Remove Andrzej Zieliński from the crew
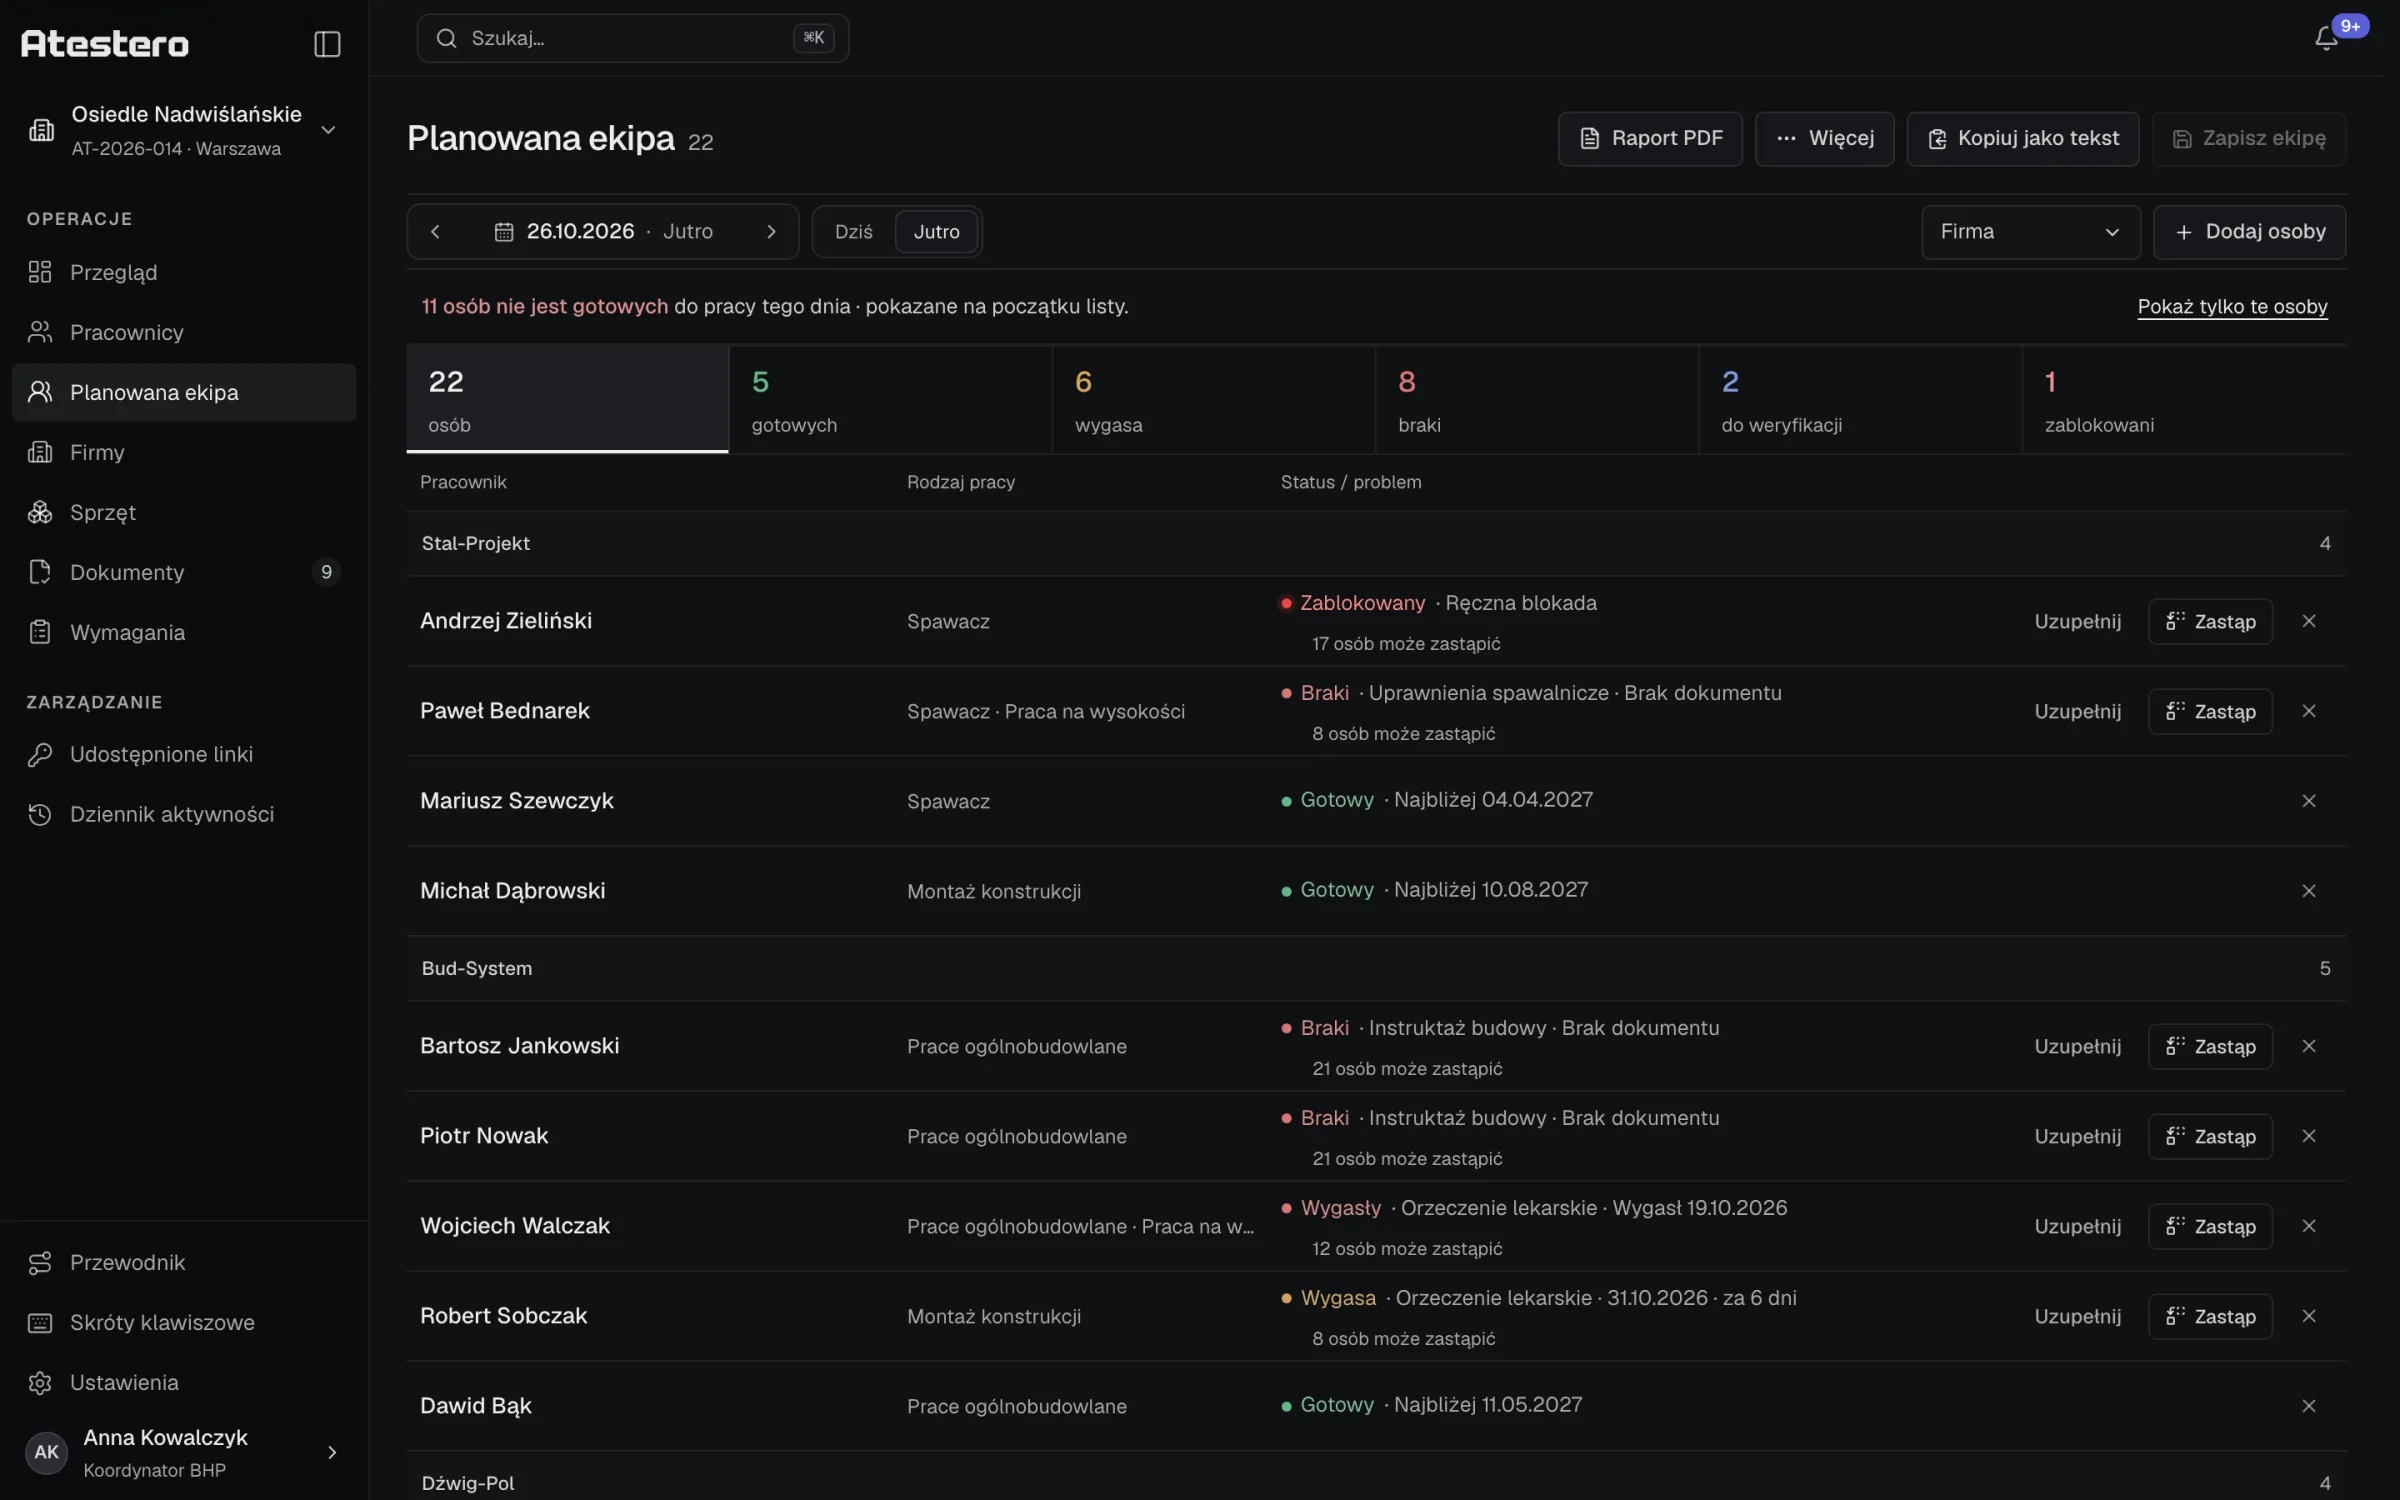 click(2309, 621)
